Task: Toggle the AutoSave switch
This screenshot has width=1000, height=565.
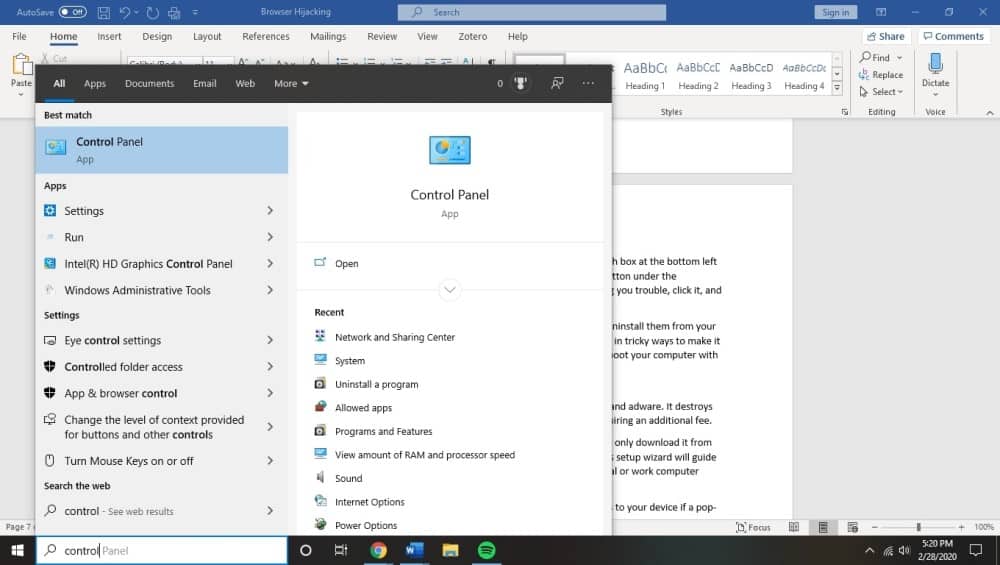Action: click(x=72, y=12)
